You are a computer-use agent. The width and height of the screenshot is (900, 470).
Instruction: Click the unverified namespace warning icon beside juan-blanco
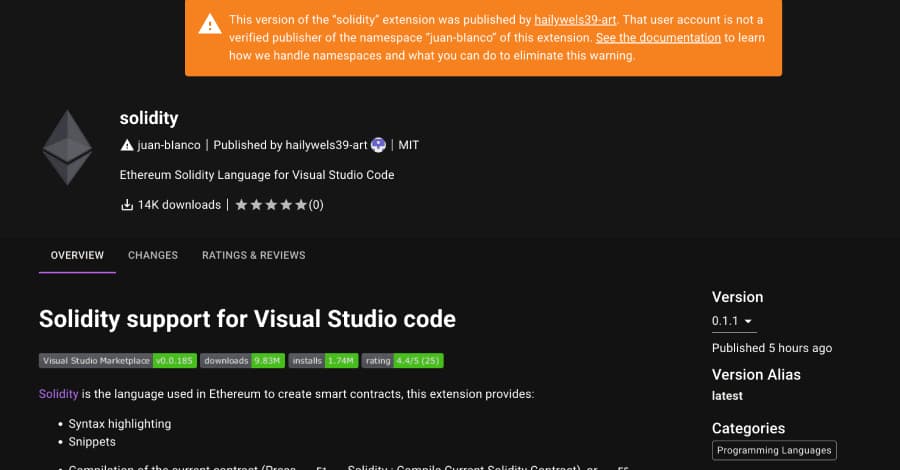[x=126, y=145]
